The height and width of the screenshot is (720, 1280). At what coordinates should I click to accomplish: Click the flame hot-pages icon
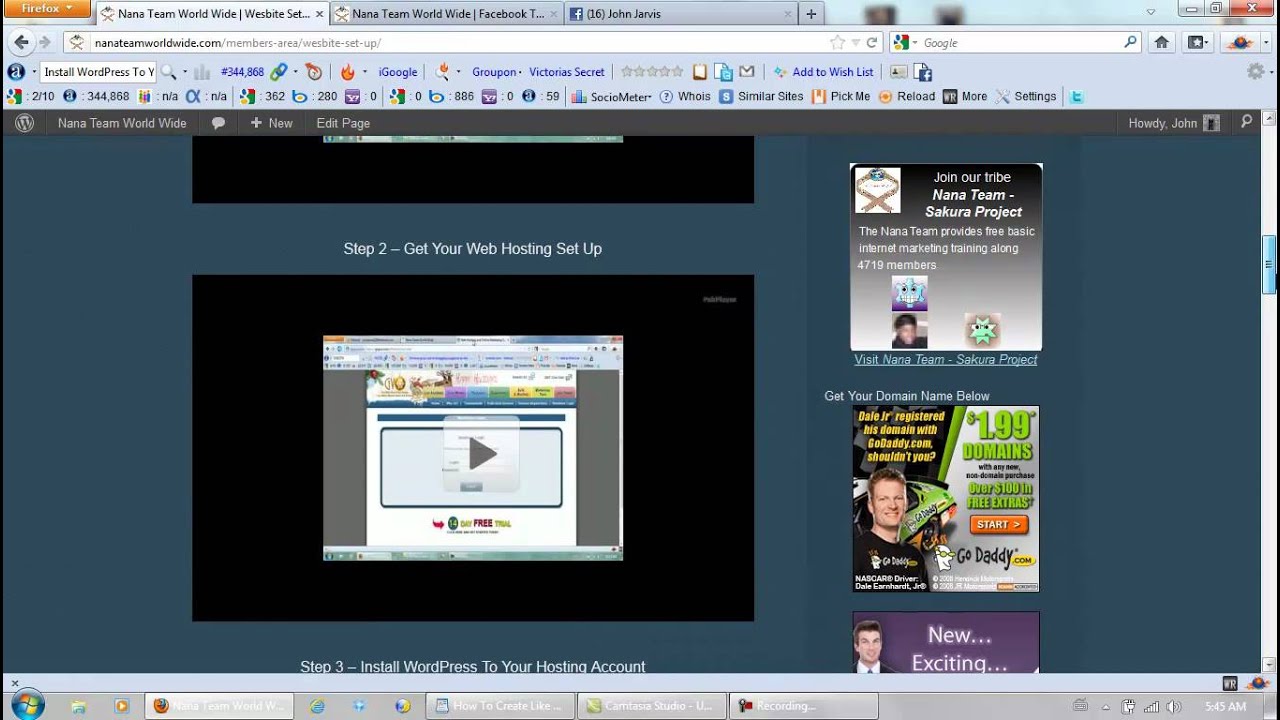348,72
